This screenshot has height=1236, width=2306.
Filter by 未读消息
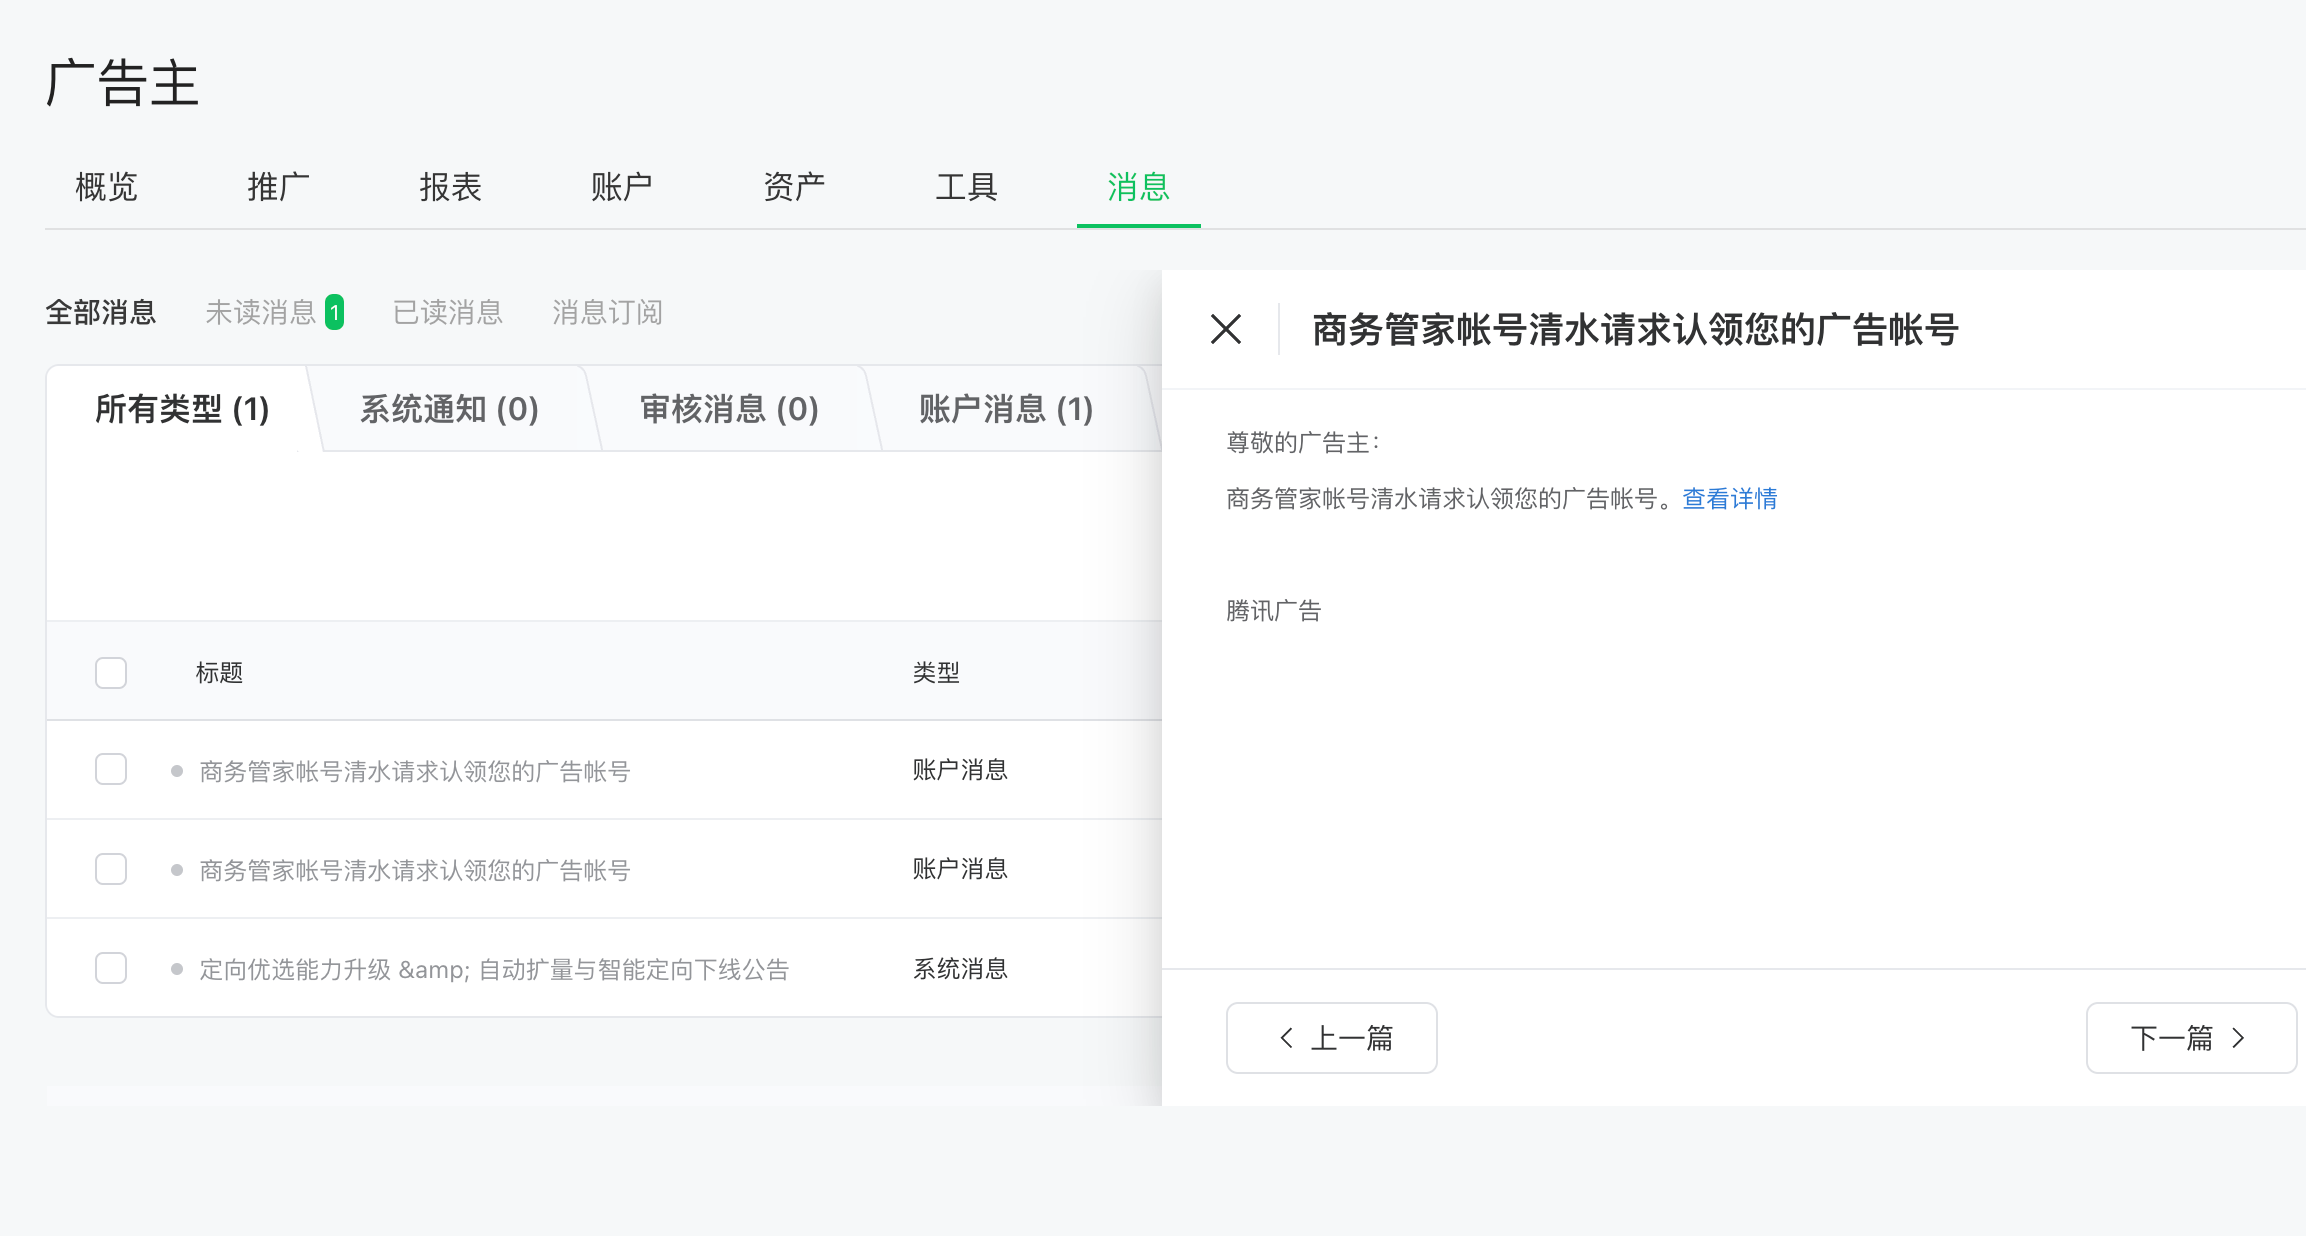coord(260,313)
